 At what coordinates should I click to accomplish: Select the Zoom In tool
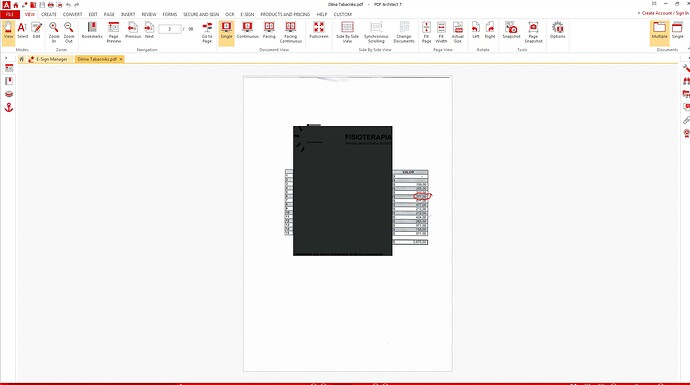54,32
